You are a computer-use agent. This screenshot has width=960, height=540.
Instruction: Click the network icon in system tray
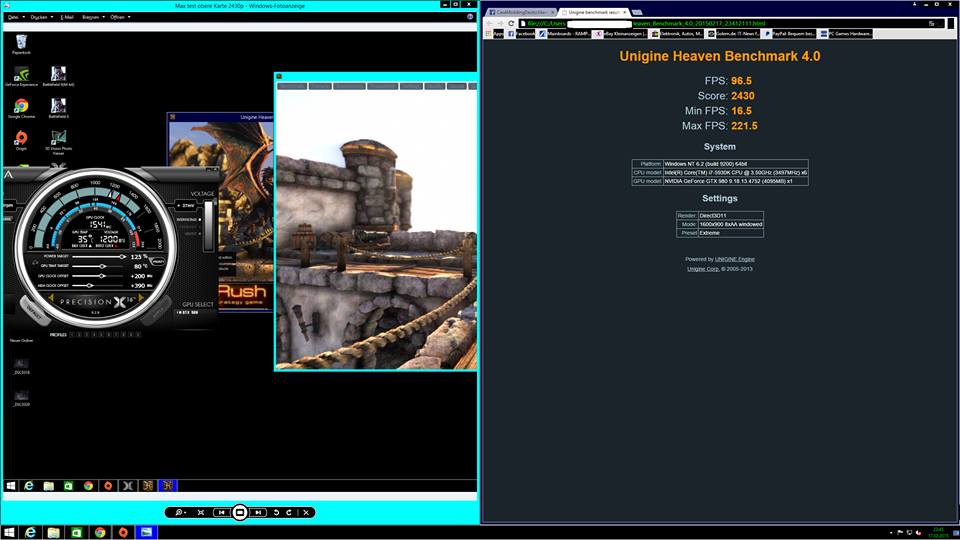tap(909, 532)
